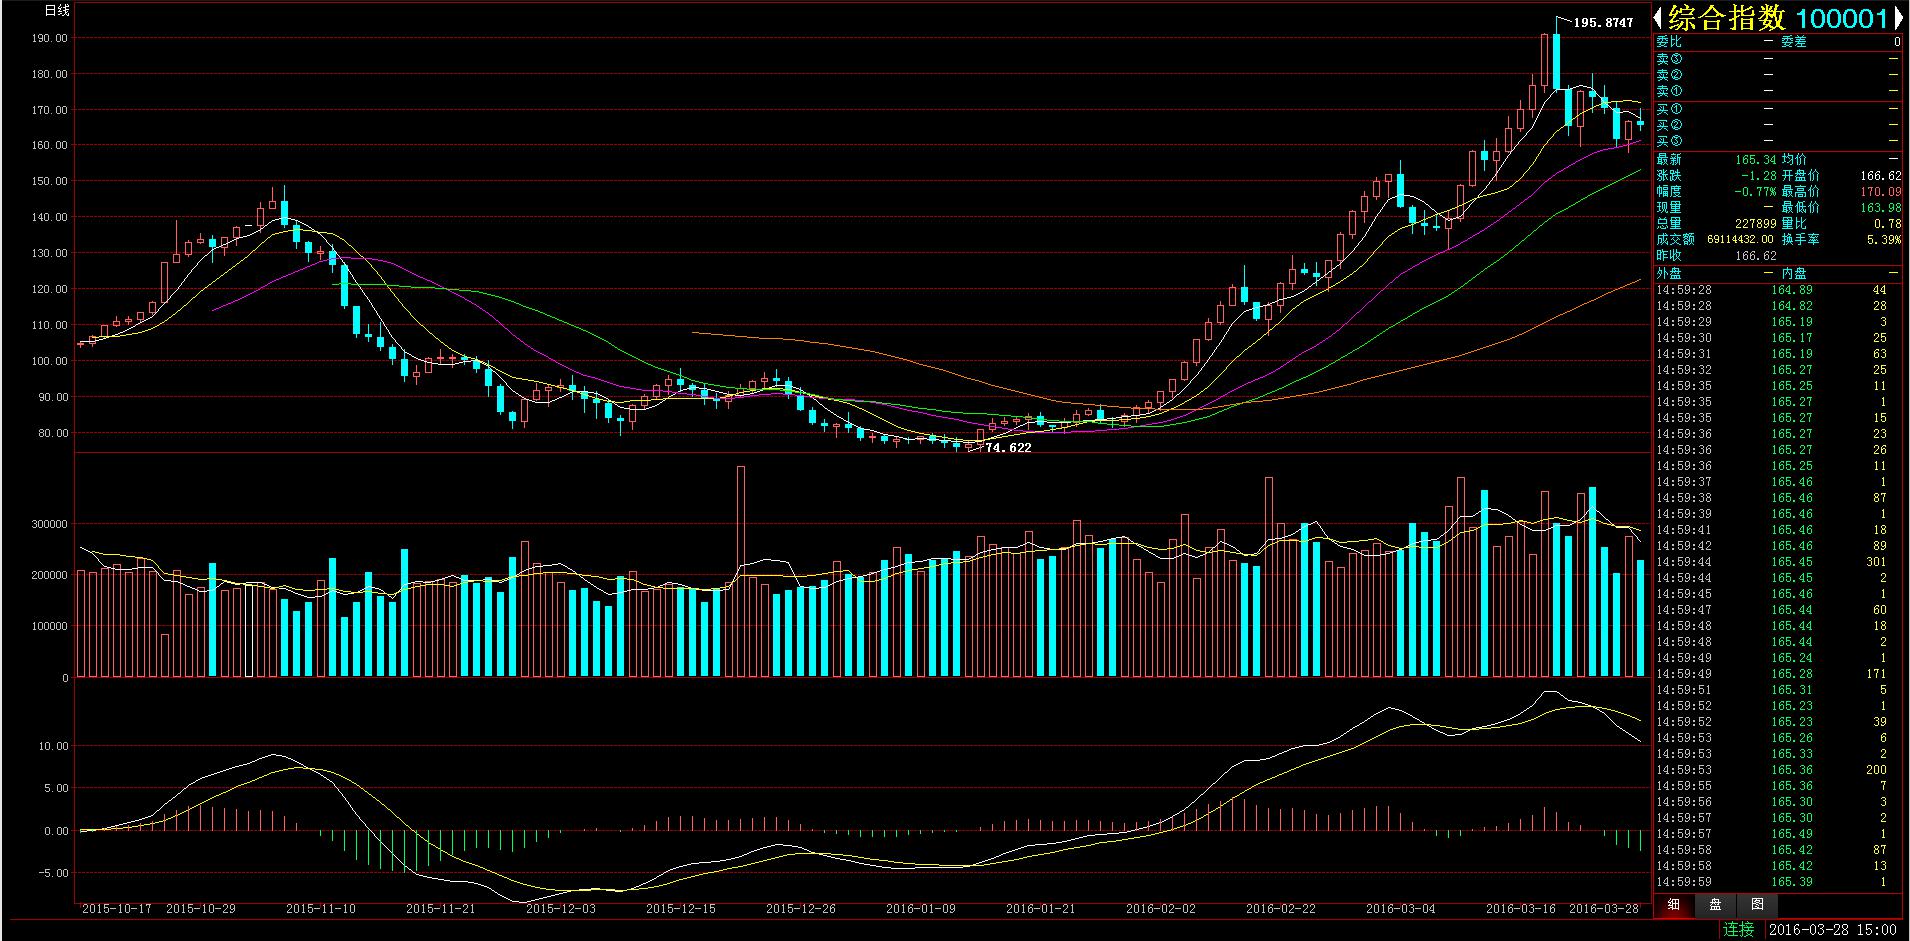The width and height of the screenshot is (1910, 941).
Task: Click the 195.8747 high price marker
Action: (x=1603, y=22)
